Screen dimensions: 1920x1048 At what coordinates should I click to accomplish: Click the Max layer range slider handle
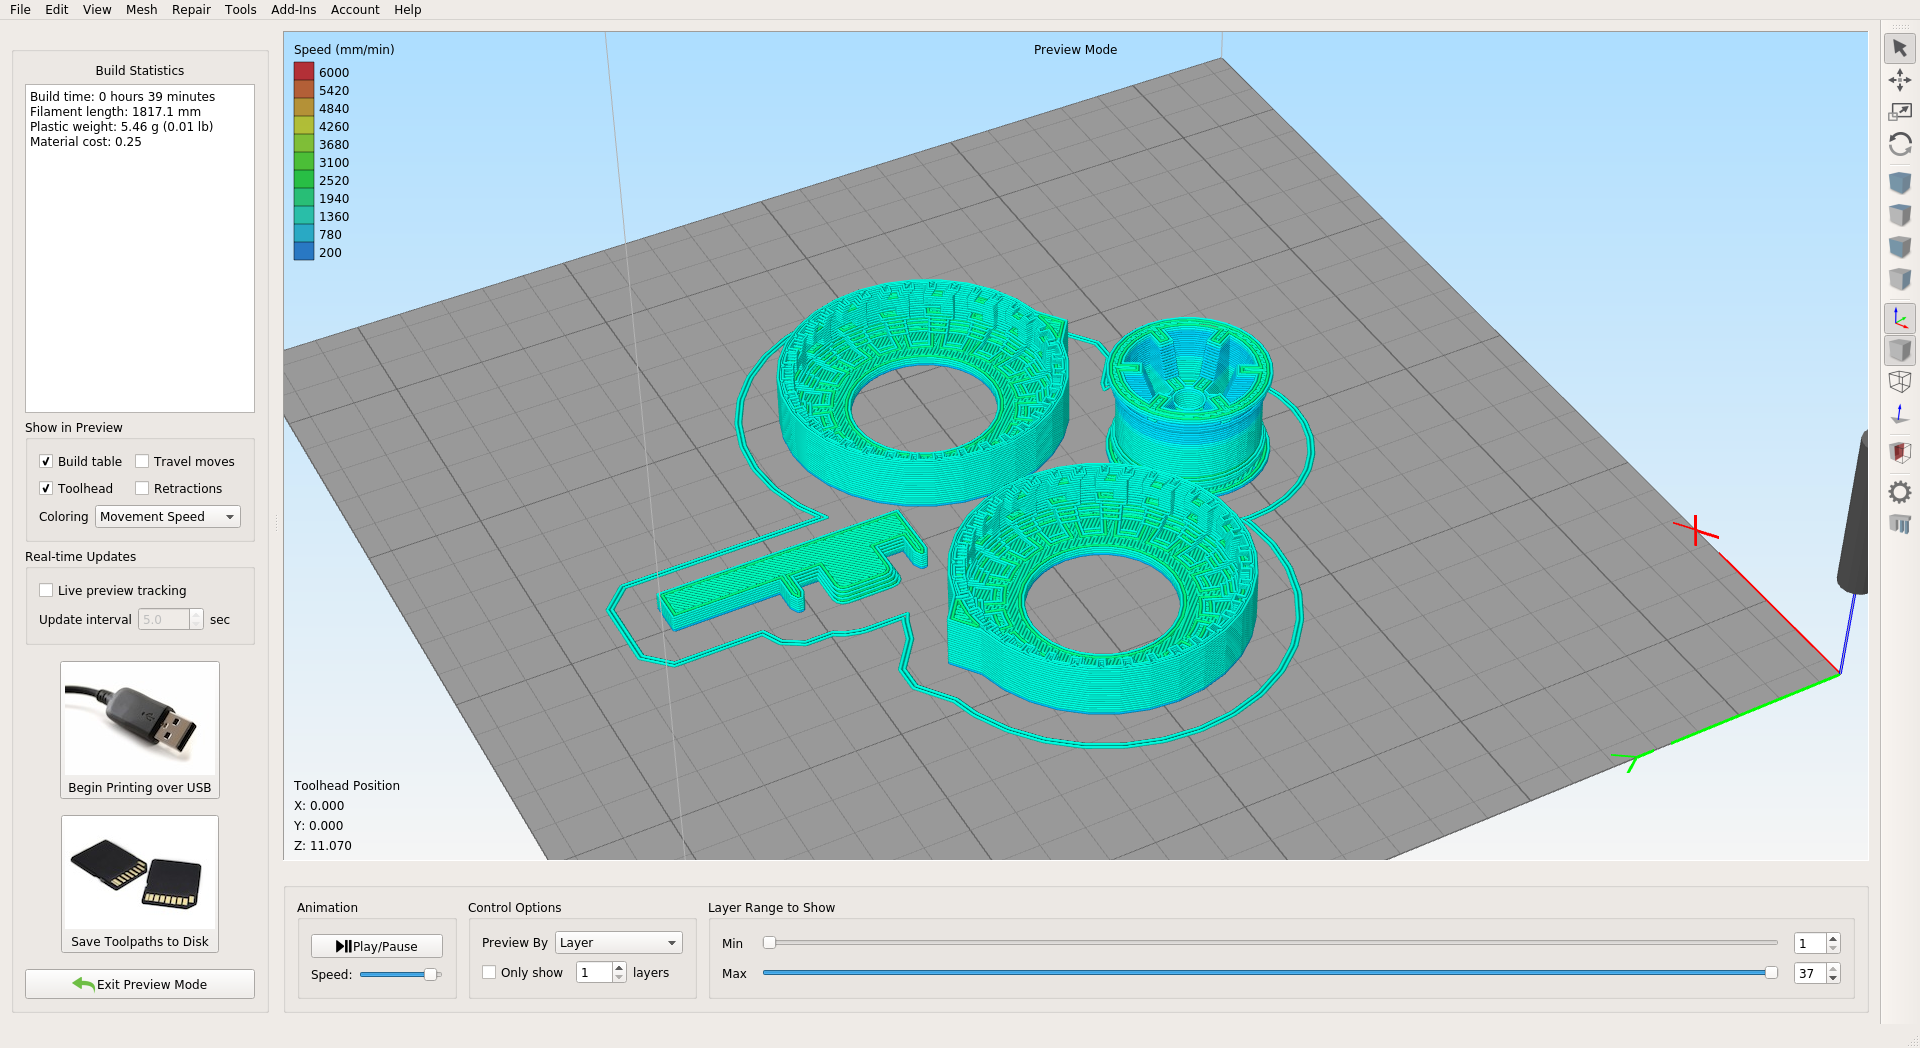(x=1771, y=972)
